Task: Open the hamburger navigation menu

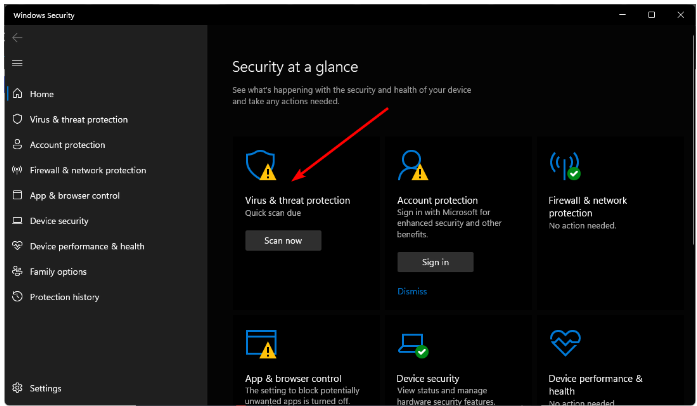Action: click(x=17, y=63)
